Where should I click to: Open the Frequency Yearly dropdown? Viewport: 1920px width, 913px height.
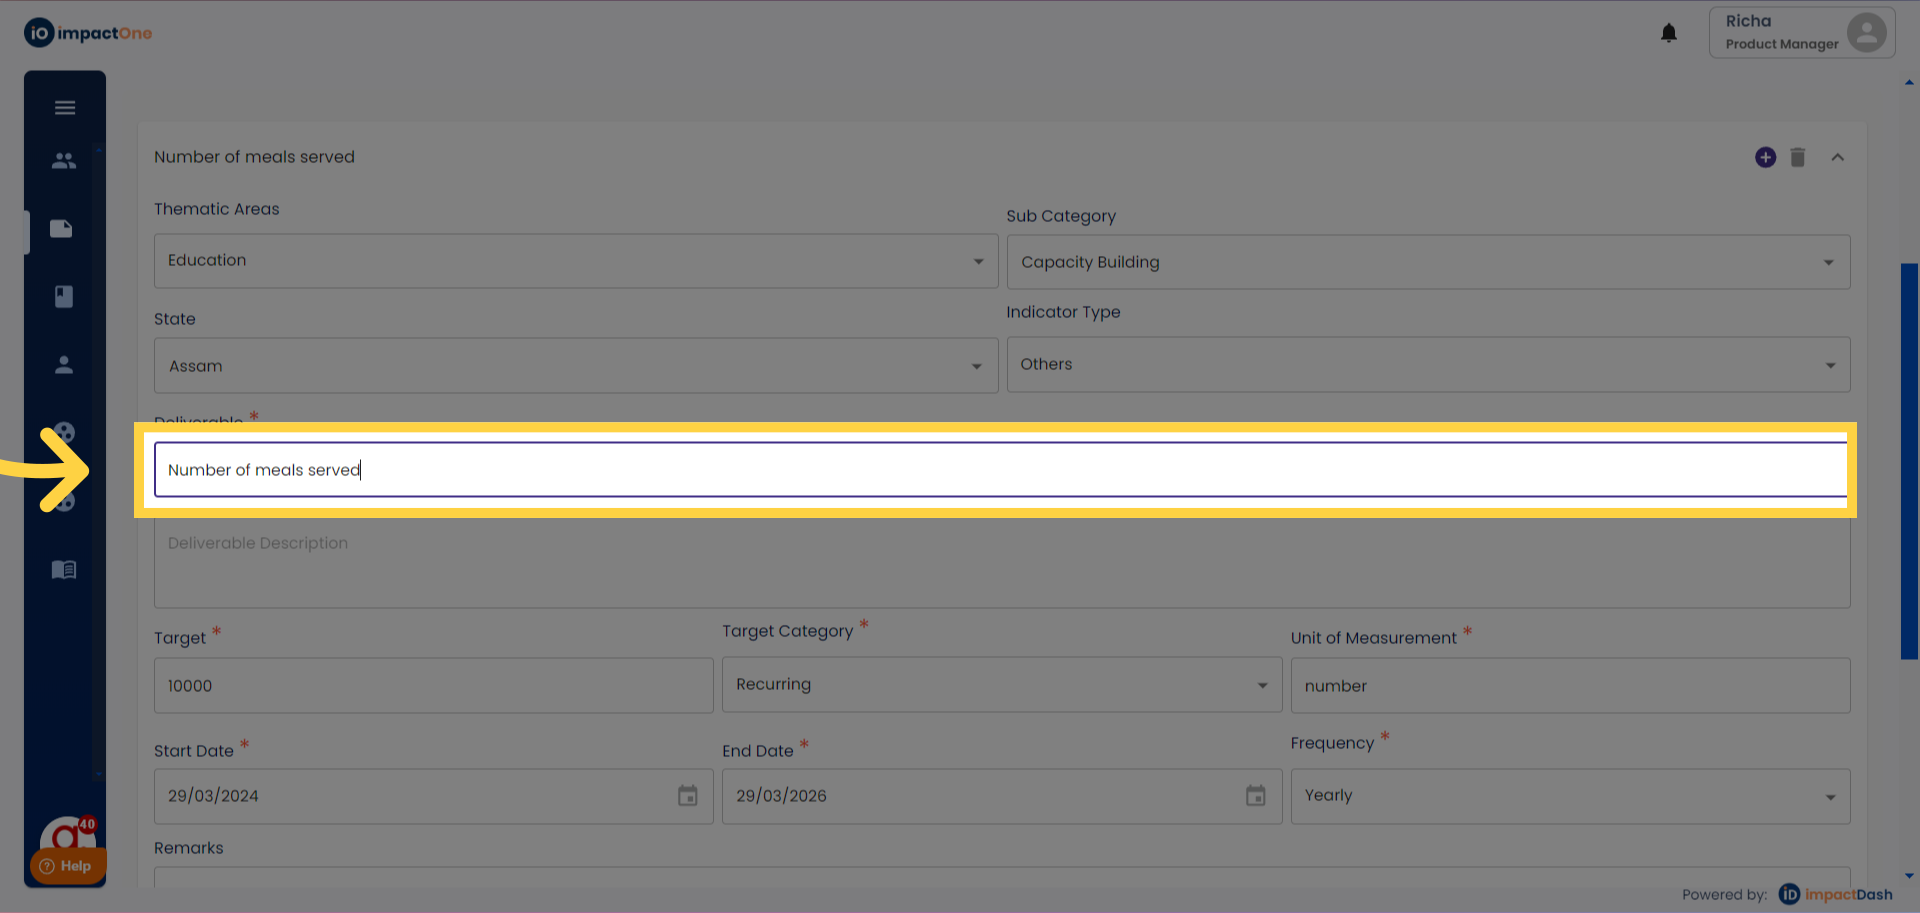(1569, 796)
